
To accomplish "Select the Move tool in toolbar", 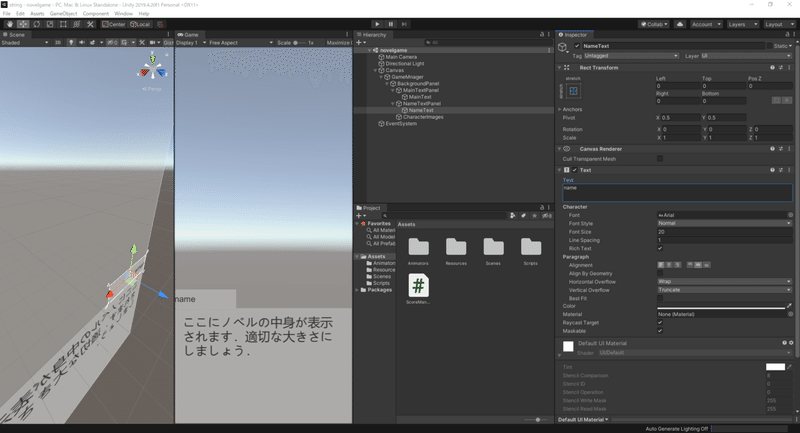I will 23,24.
